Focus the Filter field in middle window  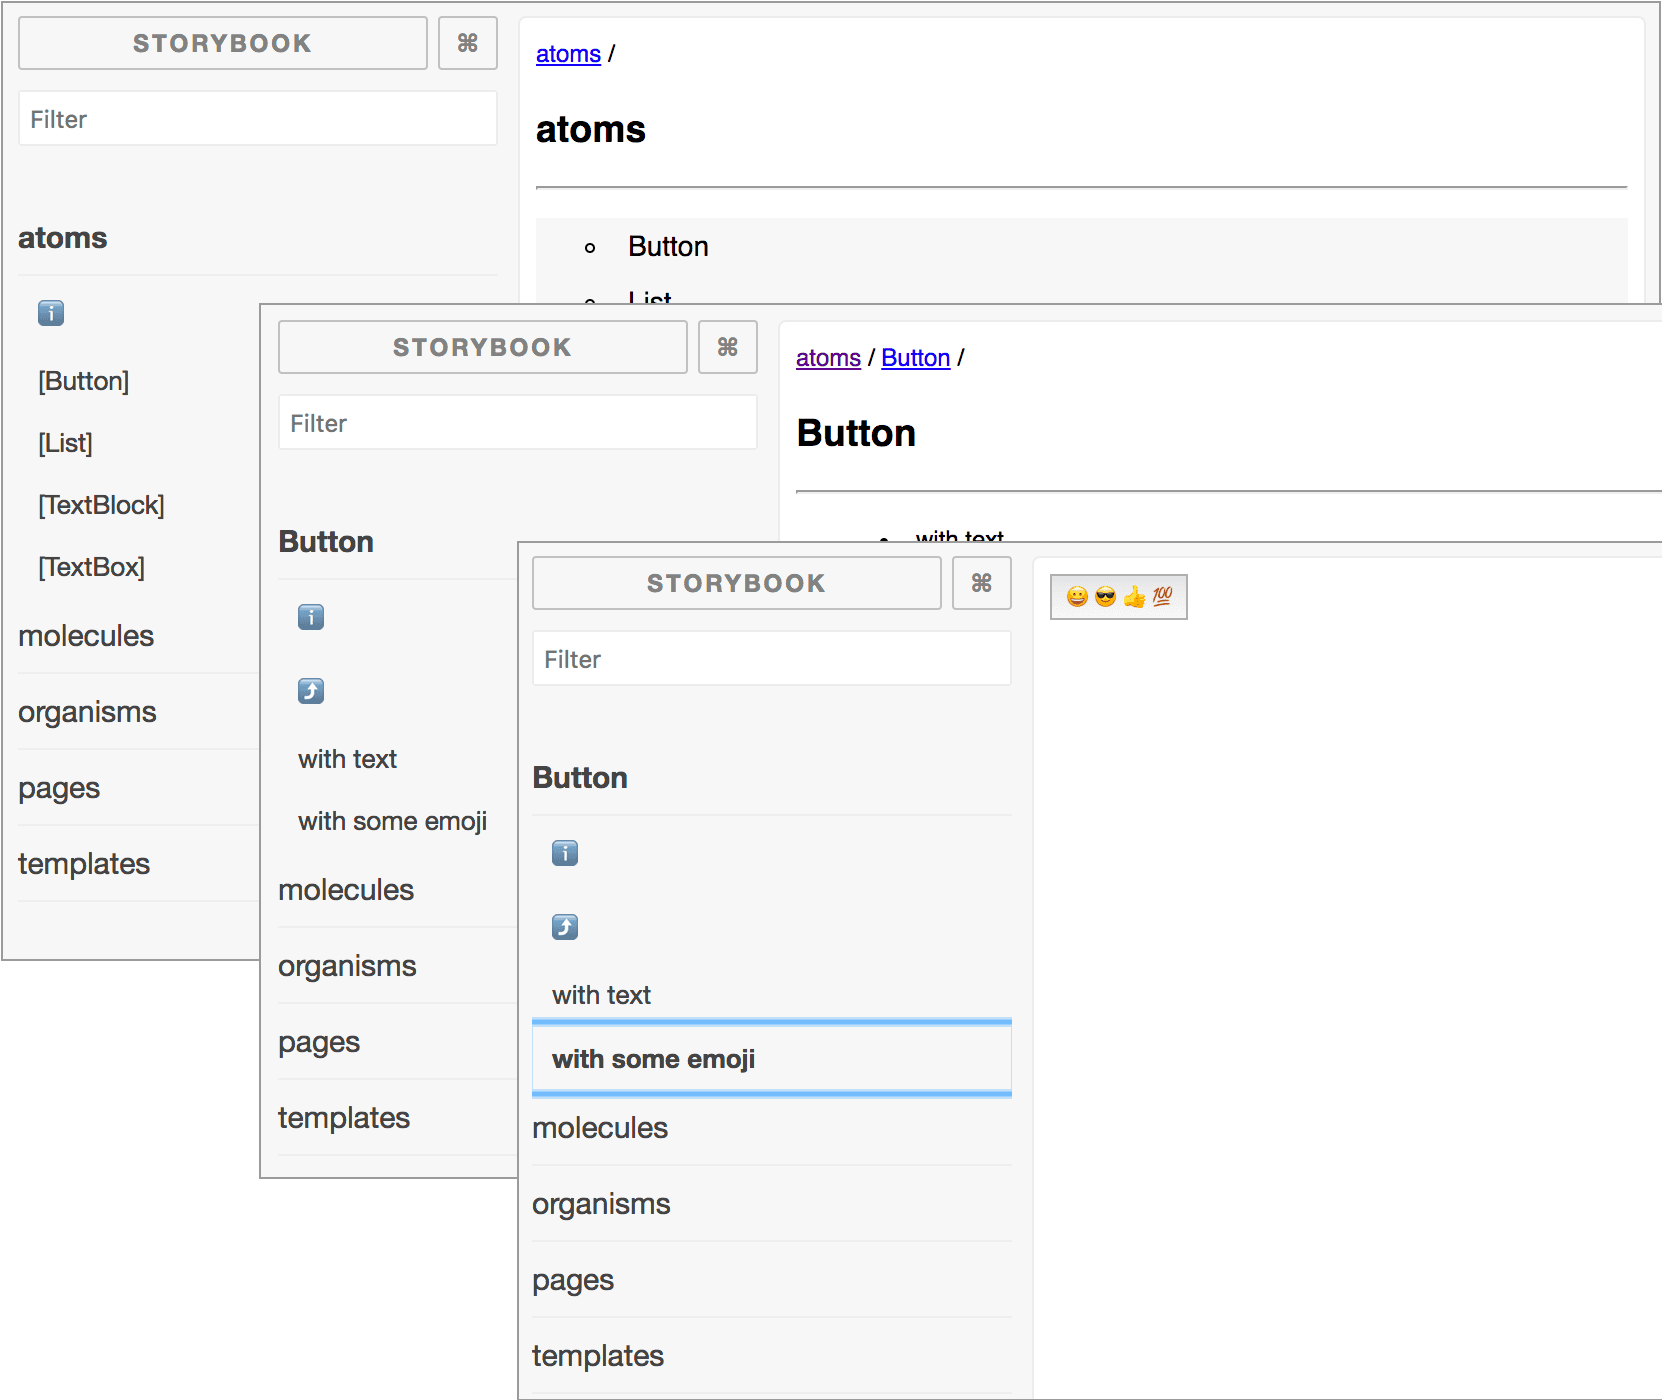coord(518,423)
